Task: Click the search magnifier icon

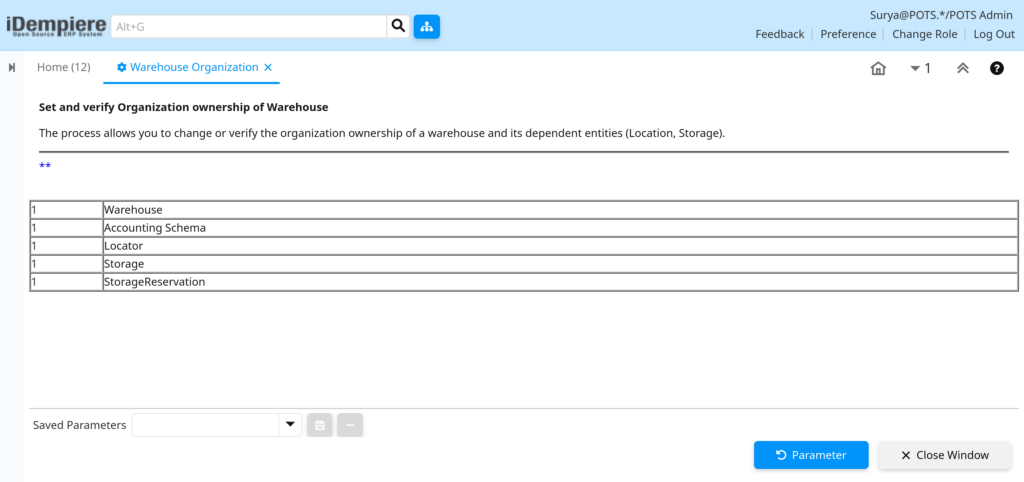Action: (x=398, y=27)
